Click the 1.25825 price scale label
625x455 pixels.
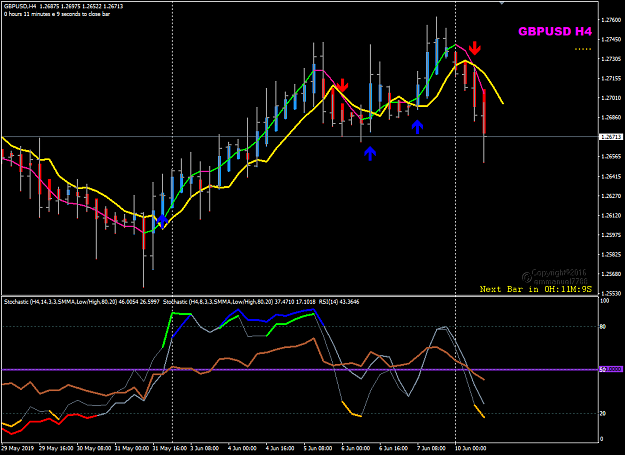click(x=611, y=255)
